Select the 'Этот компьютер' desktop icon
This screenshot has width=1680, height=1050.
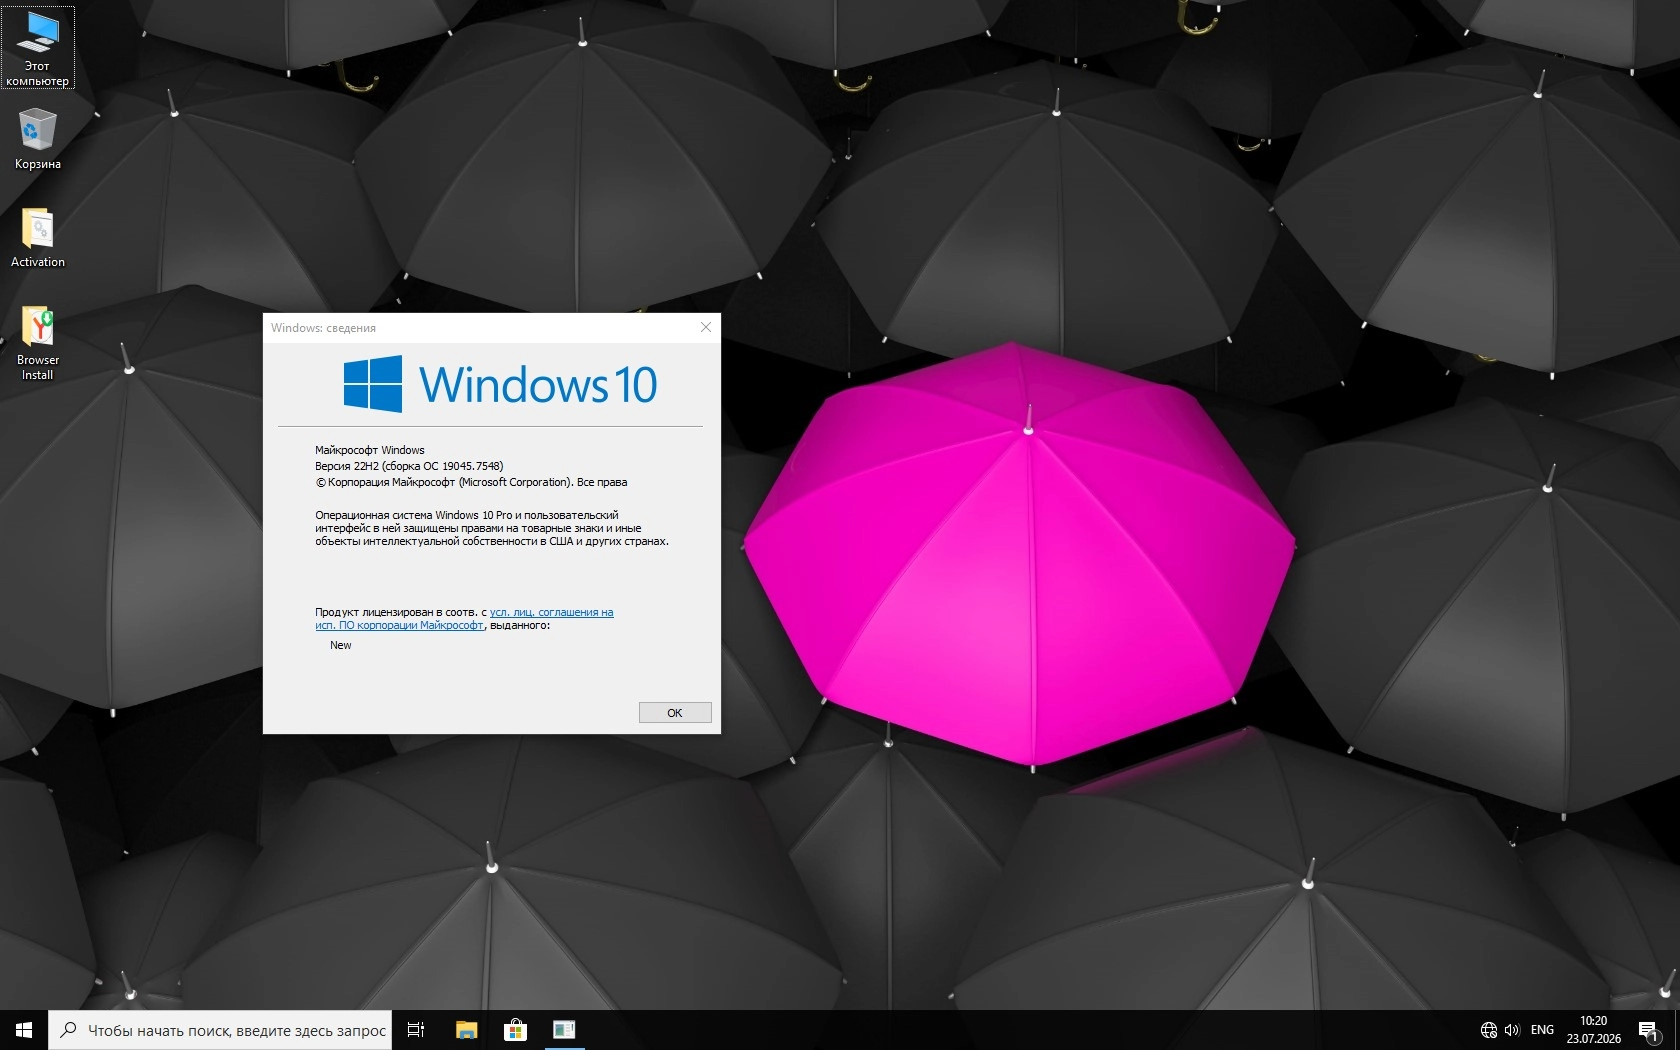pos(38,48)
